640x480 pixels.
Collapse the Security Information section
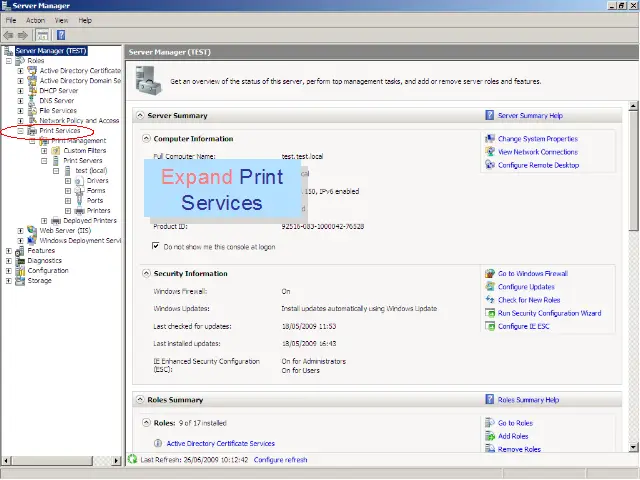click(146, 273)
